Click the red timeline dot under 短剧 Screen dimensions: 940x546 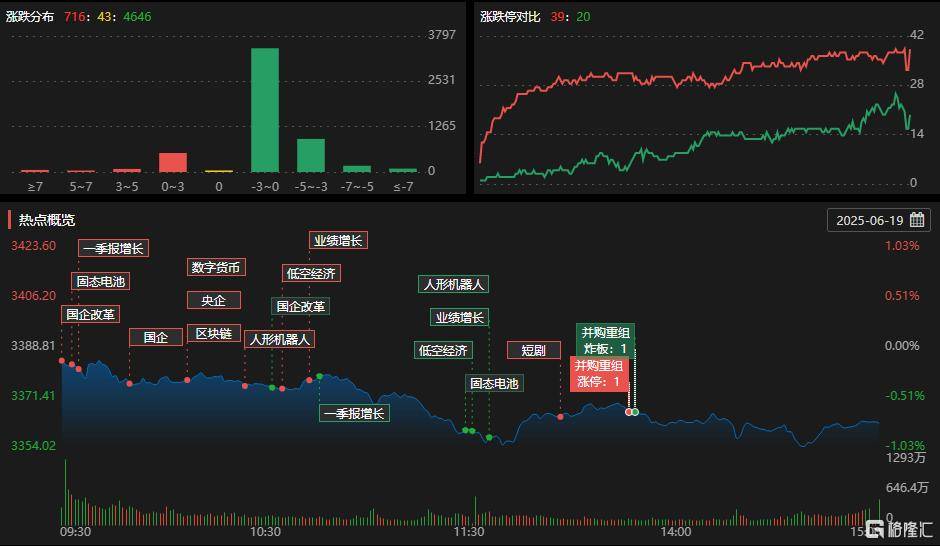click(x=561, y=417)
